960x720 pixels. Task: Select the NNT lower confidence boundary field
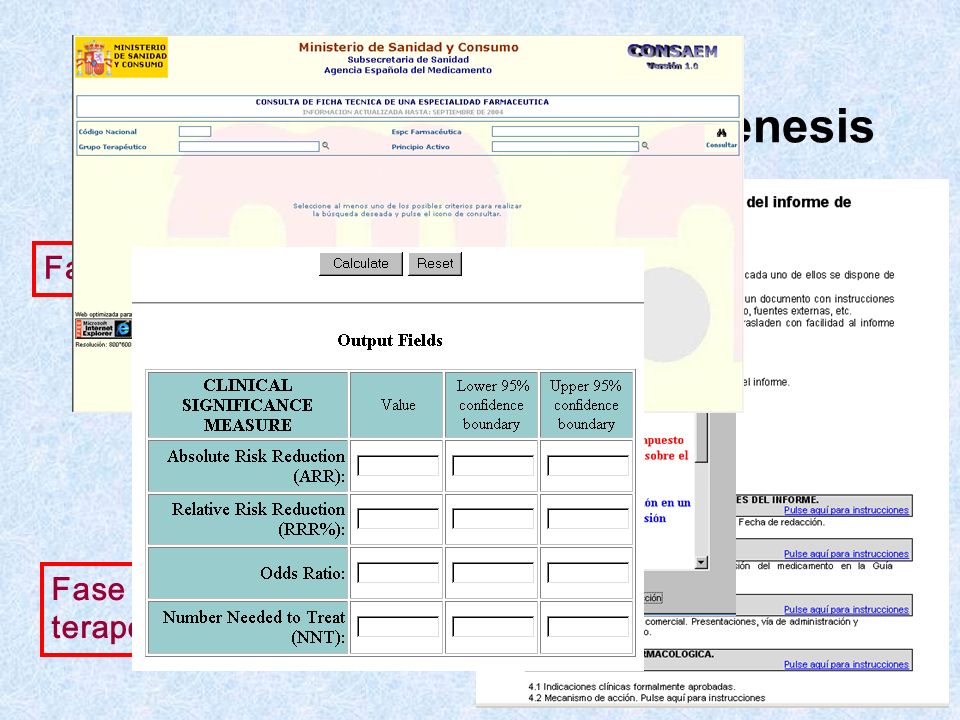tap(493, 627)
